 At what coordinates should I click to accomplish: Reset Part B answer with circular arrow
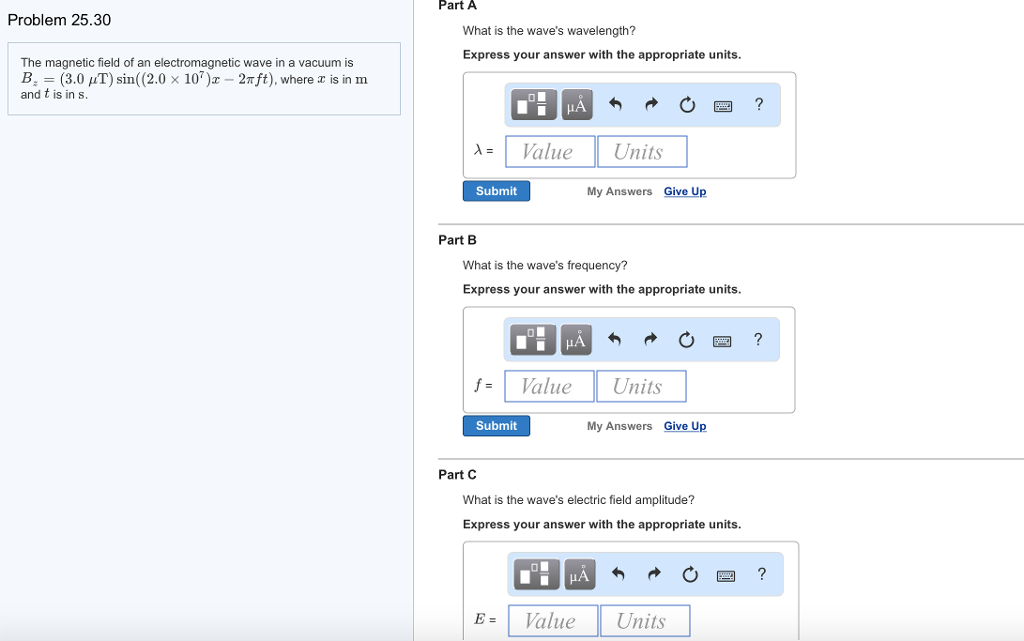686,339
